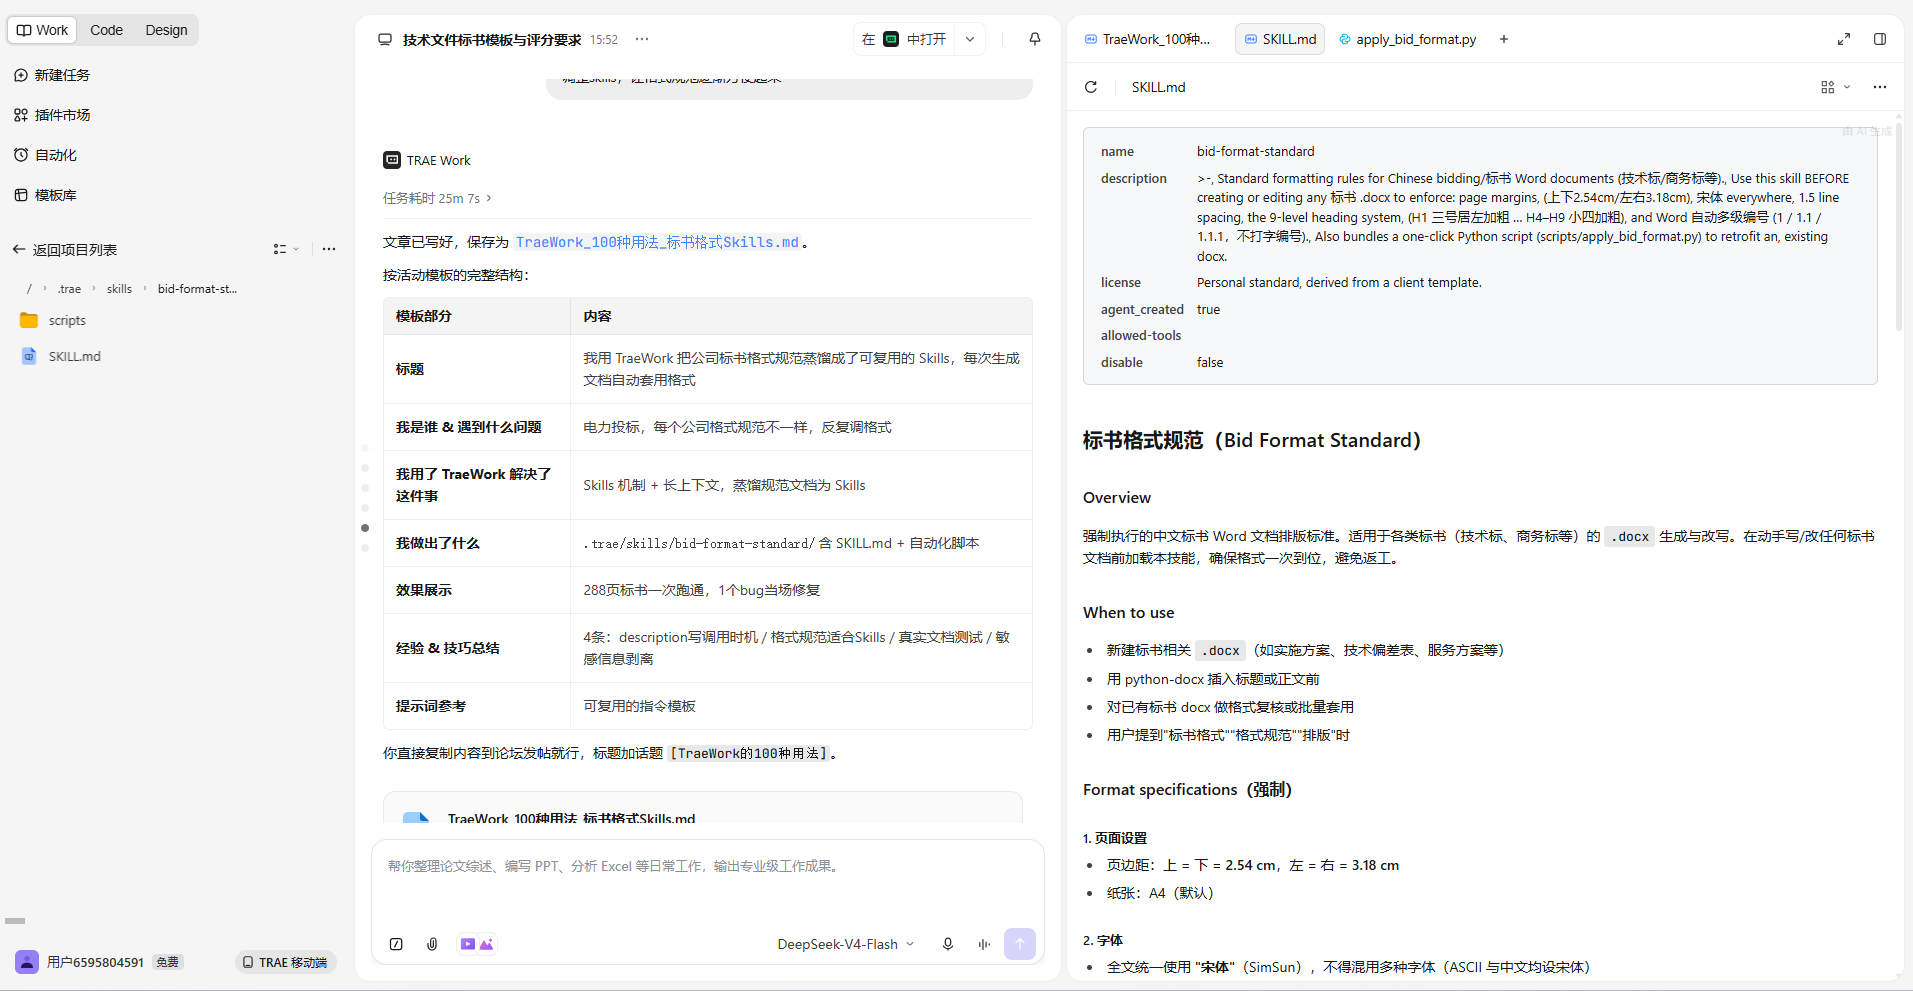Refresh the SKILL.md preview
The height and width of the screenshot is (991, 1913).
pos(1091,87)
